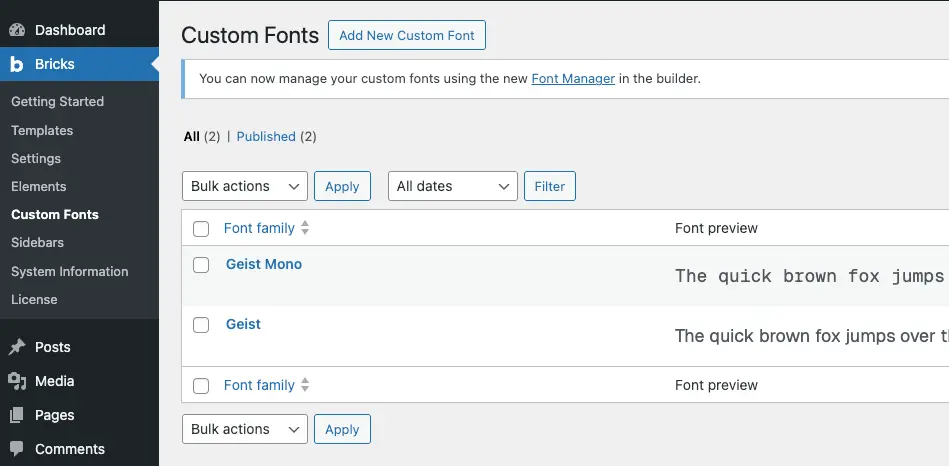Image resolution: width=949 pixels, height=466 pixels.
Task: Open Posts in the sidebar
Action: click(x=53, y=347)
